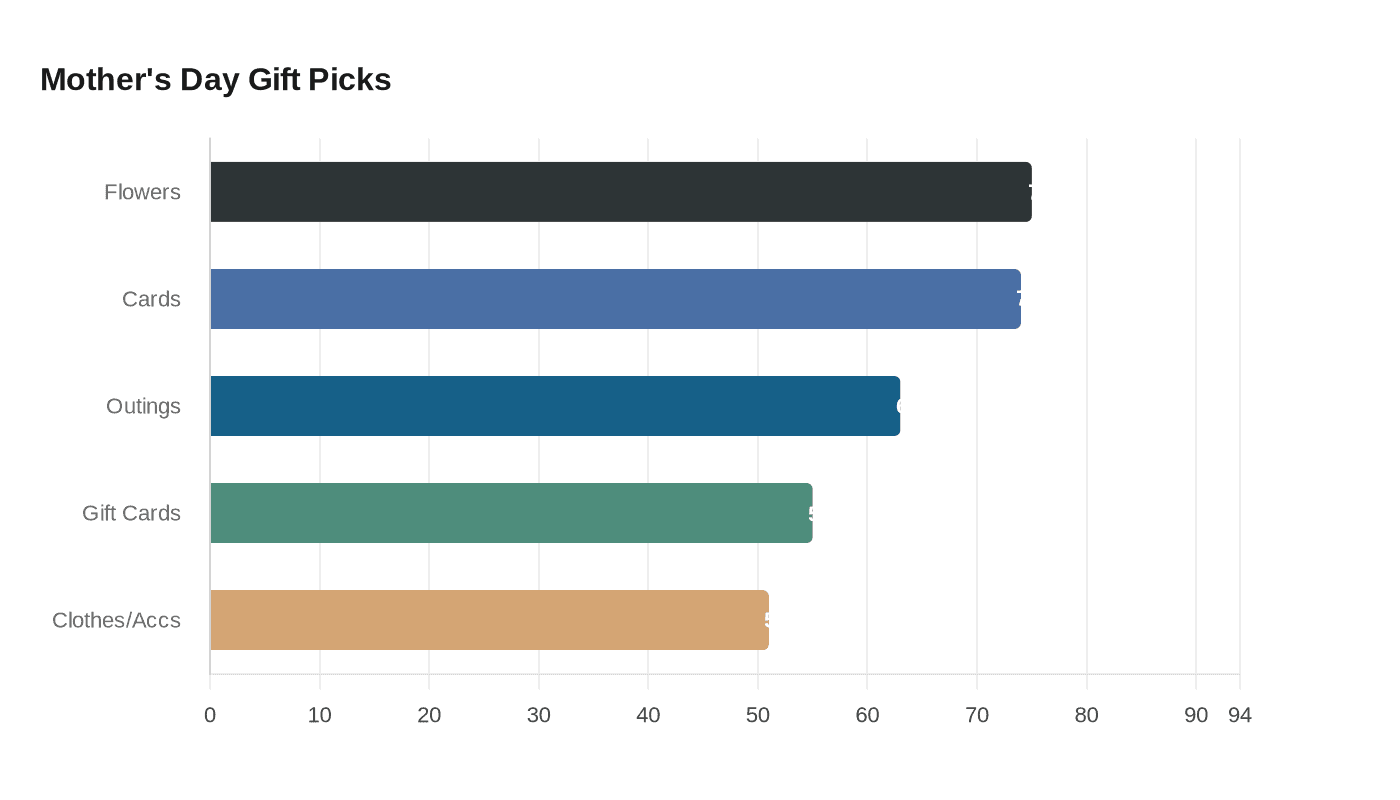
Task: Click the Gift Cards axis label
Action: (x=131, y=513)
